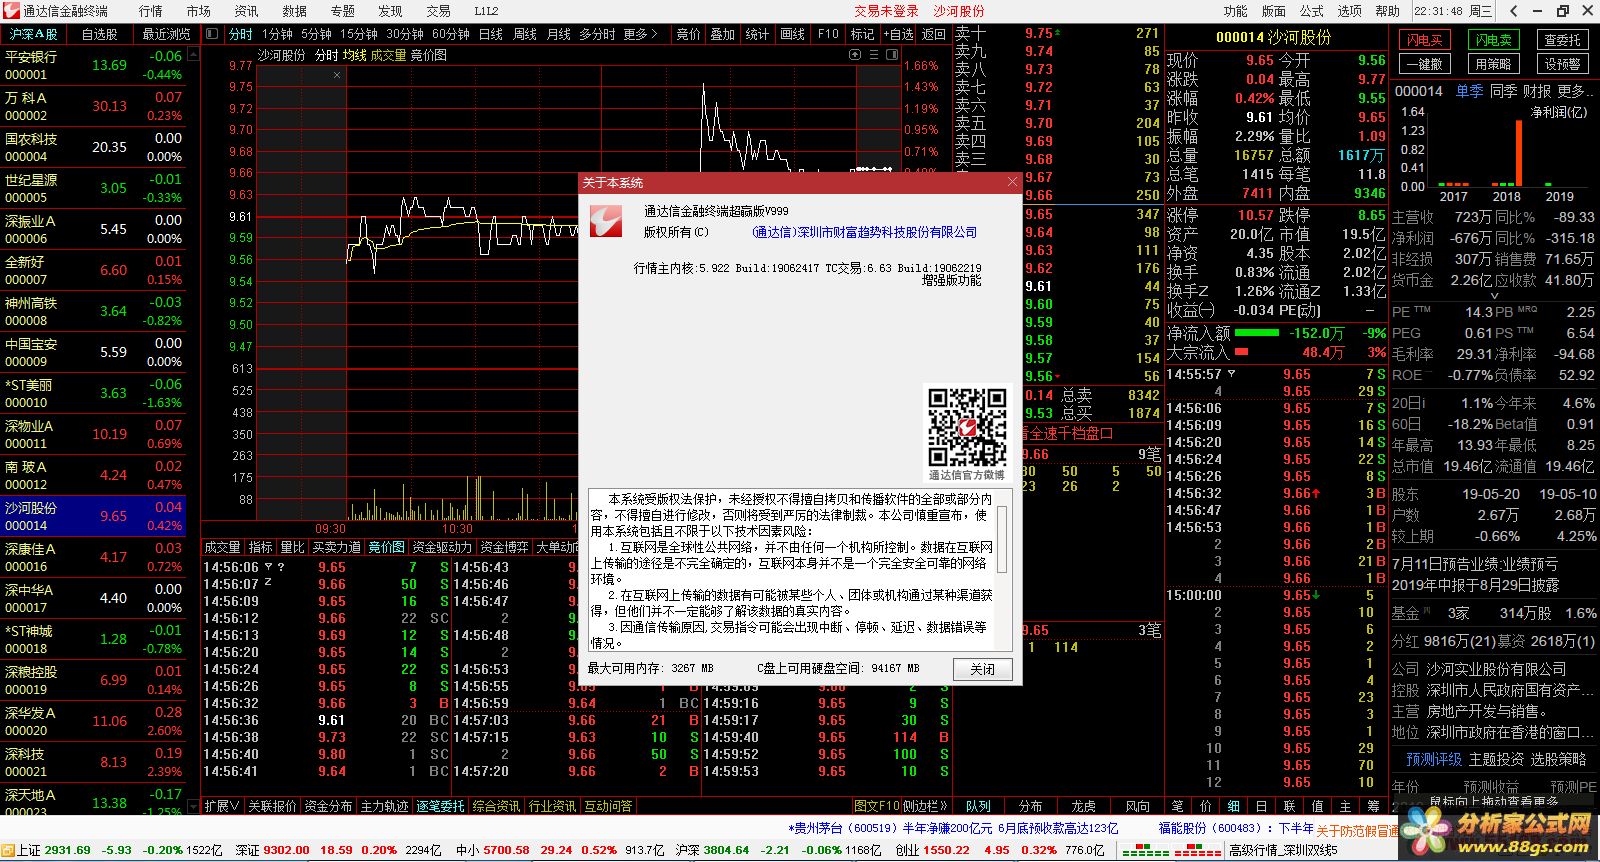Click the 关闭 button in About dialog
The height and width of the screenshot is (862, 1600).
[983, 669]
